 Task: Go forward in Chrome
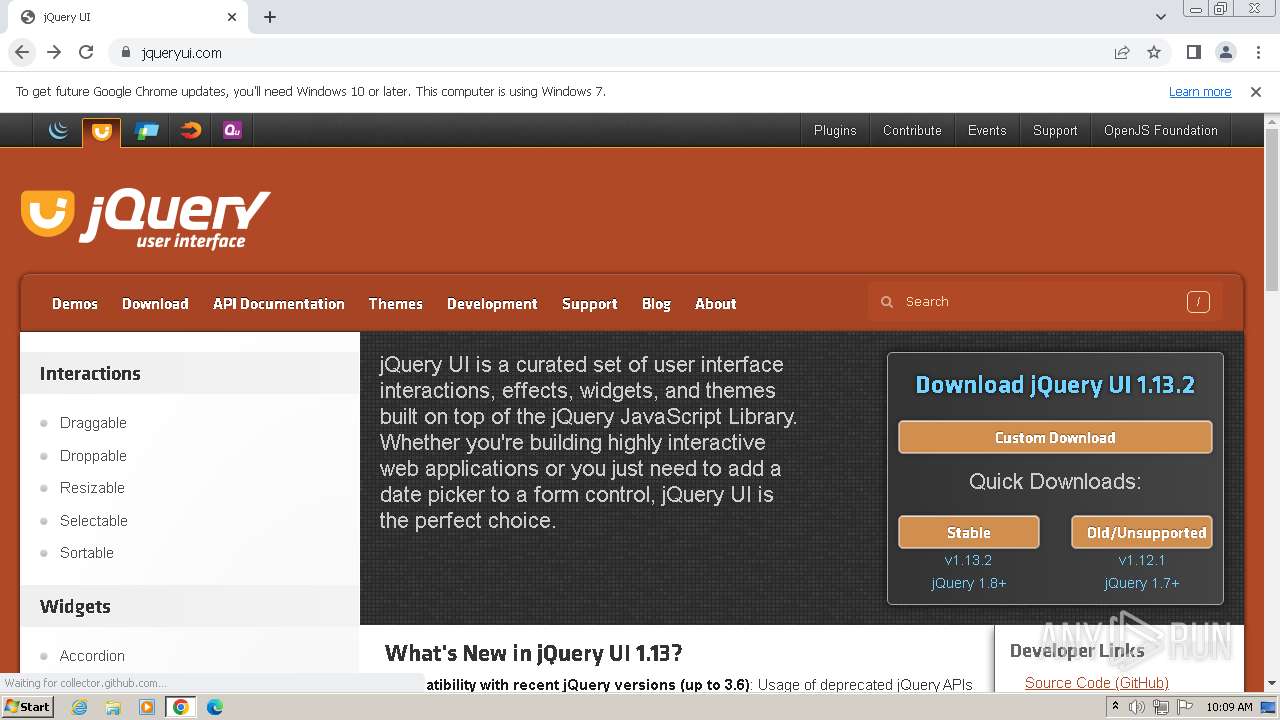pyautogui.click(x=54, y=53)
